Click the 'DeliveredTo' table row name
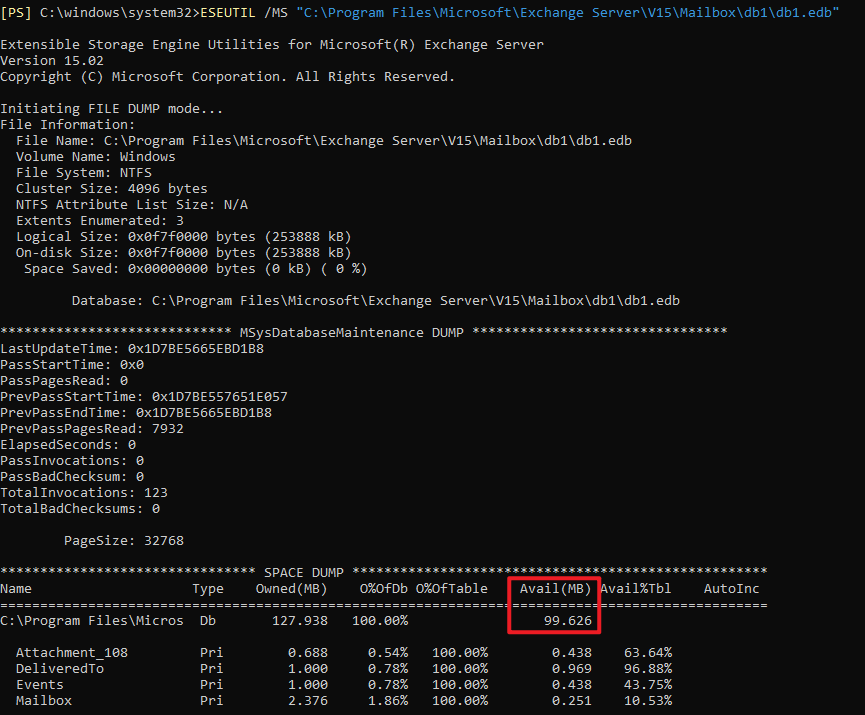The height and width of the screenshot is (715, 865). tap(60, 669)
